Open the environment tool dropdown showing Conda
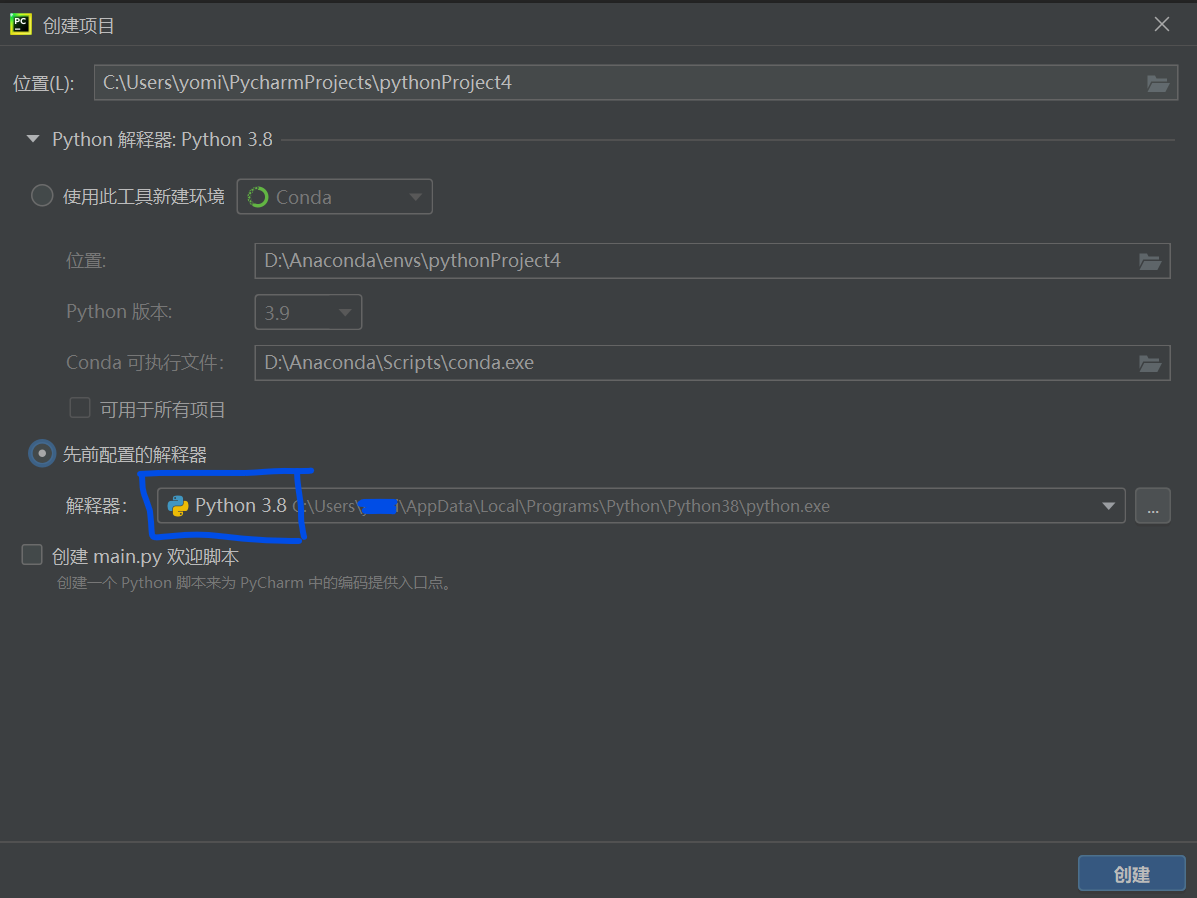This screenshot has width=1197, height=898. [x=416, y=196]
